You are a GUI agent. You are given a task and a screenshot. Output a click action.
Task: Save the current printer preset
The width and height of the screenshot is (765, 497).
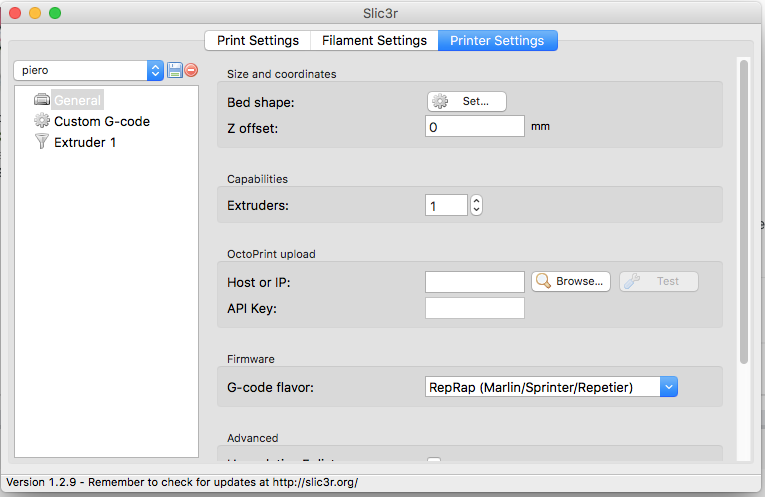pyautogui.click(x=175, y=70)
